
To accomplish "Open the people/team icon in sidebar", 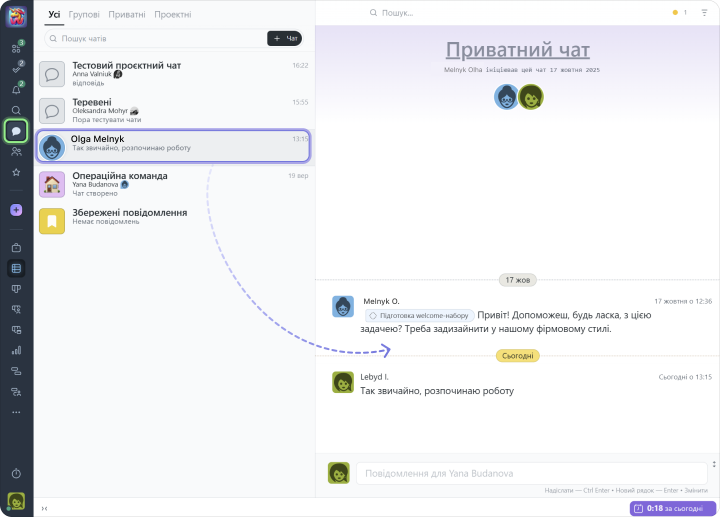I will tap(16, 151).
